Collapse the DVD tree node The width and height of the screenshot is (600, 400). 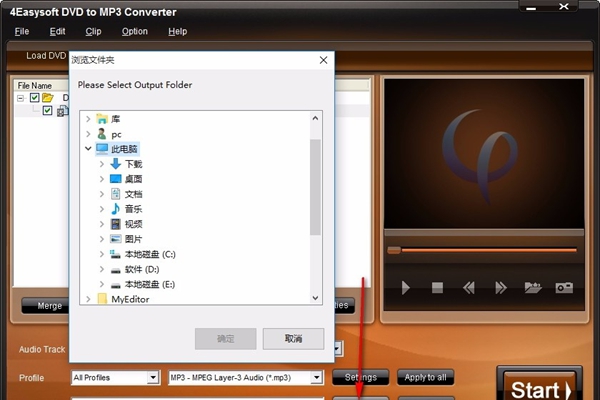(21, 98)
